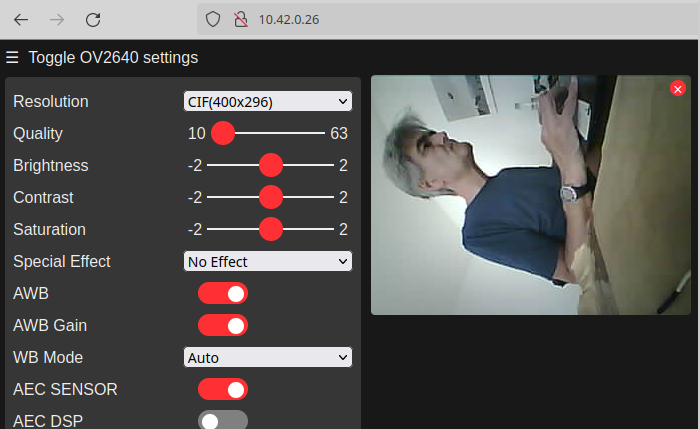The width and height of the screenshot is (700, 429).
Task: Click the browser forward arrow
Action: point(57,19)
